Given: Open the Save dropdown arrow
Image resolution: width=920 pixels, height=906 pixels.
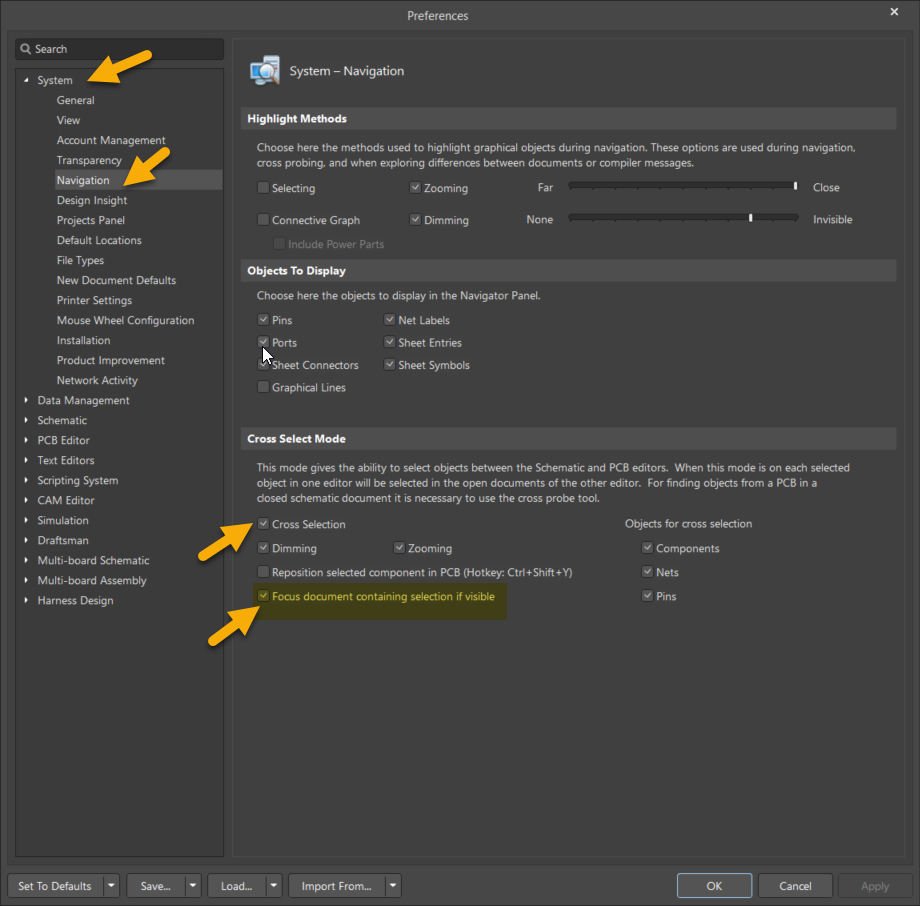Looking at the screenshot, I should [x=192, y=885].
